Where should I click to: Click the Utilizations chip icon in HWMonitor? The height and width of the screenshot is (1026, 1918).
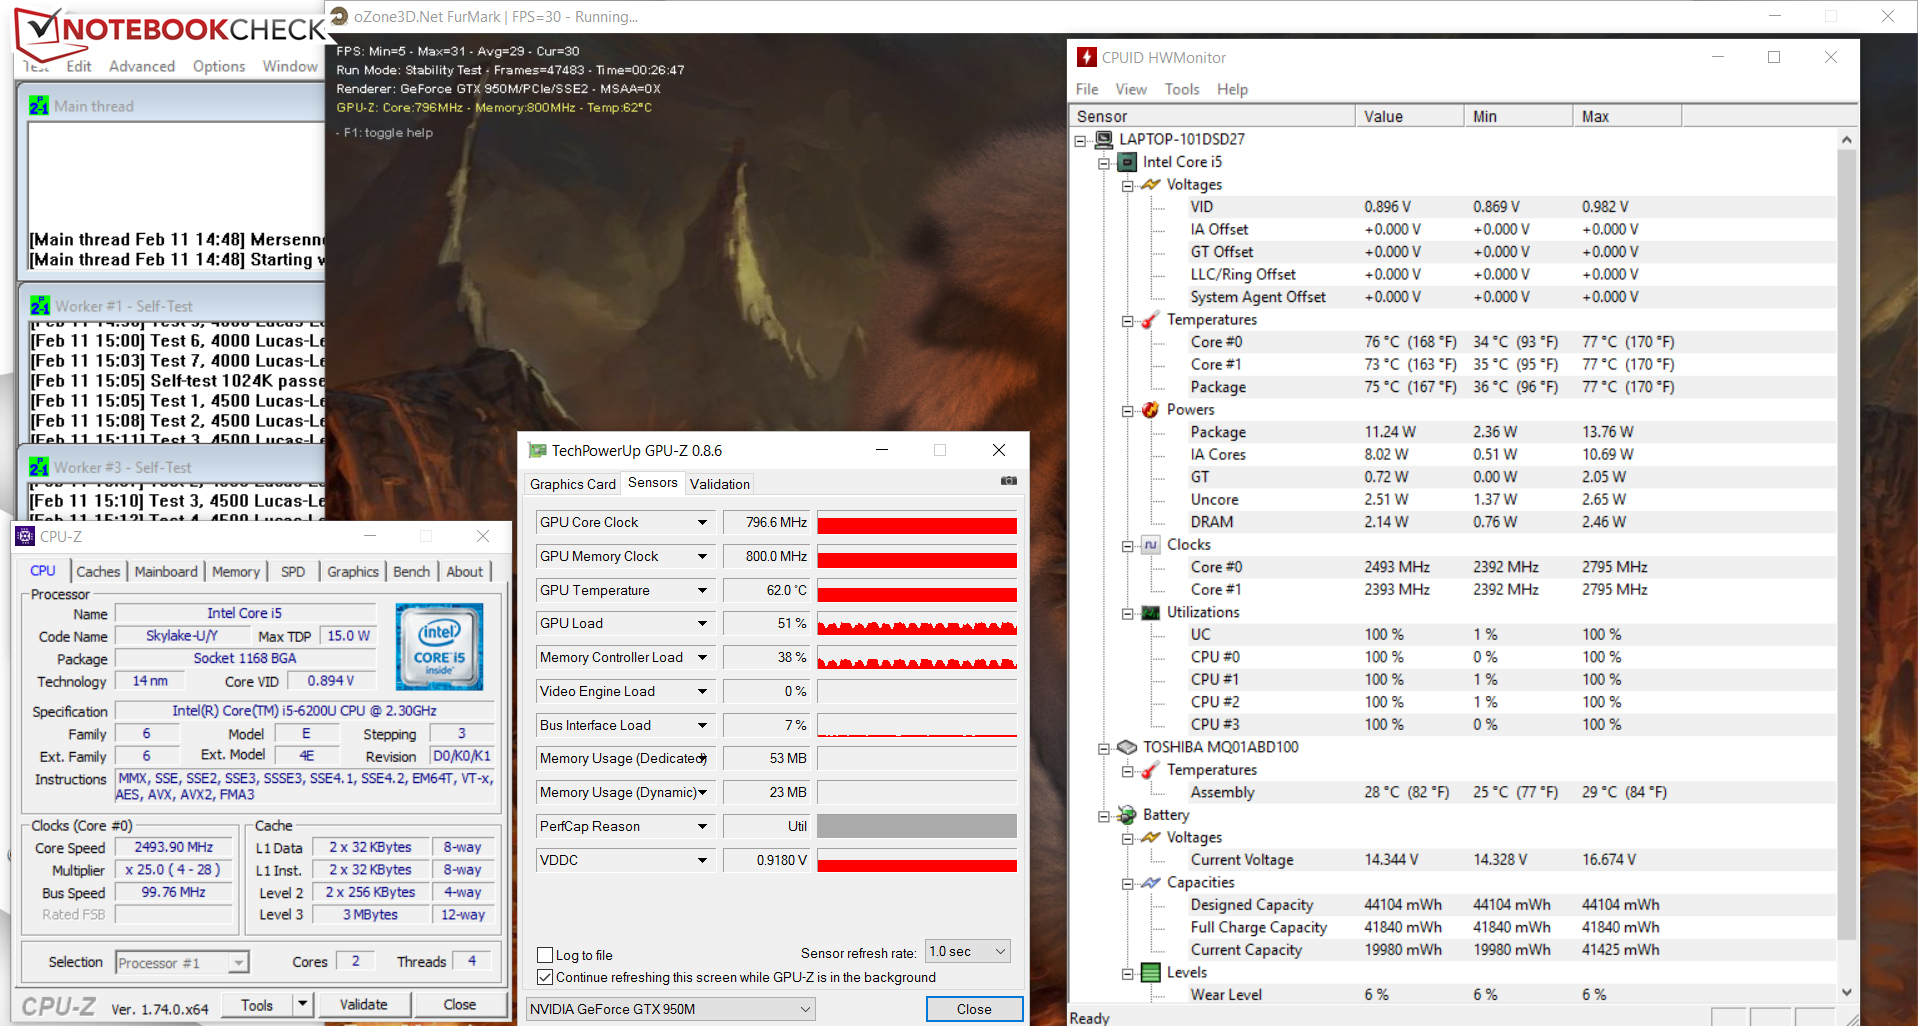[1151, 612]
